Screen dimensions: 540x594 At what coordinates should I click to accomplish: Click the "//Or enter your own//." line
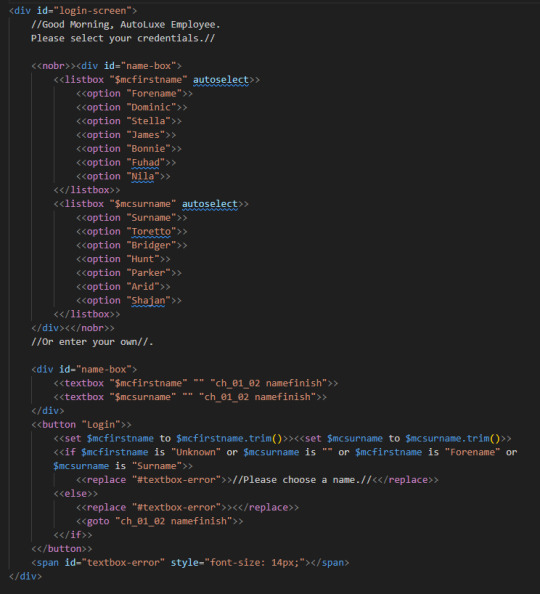[x=92, y=342]
